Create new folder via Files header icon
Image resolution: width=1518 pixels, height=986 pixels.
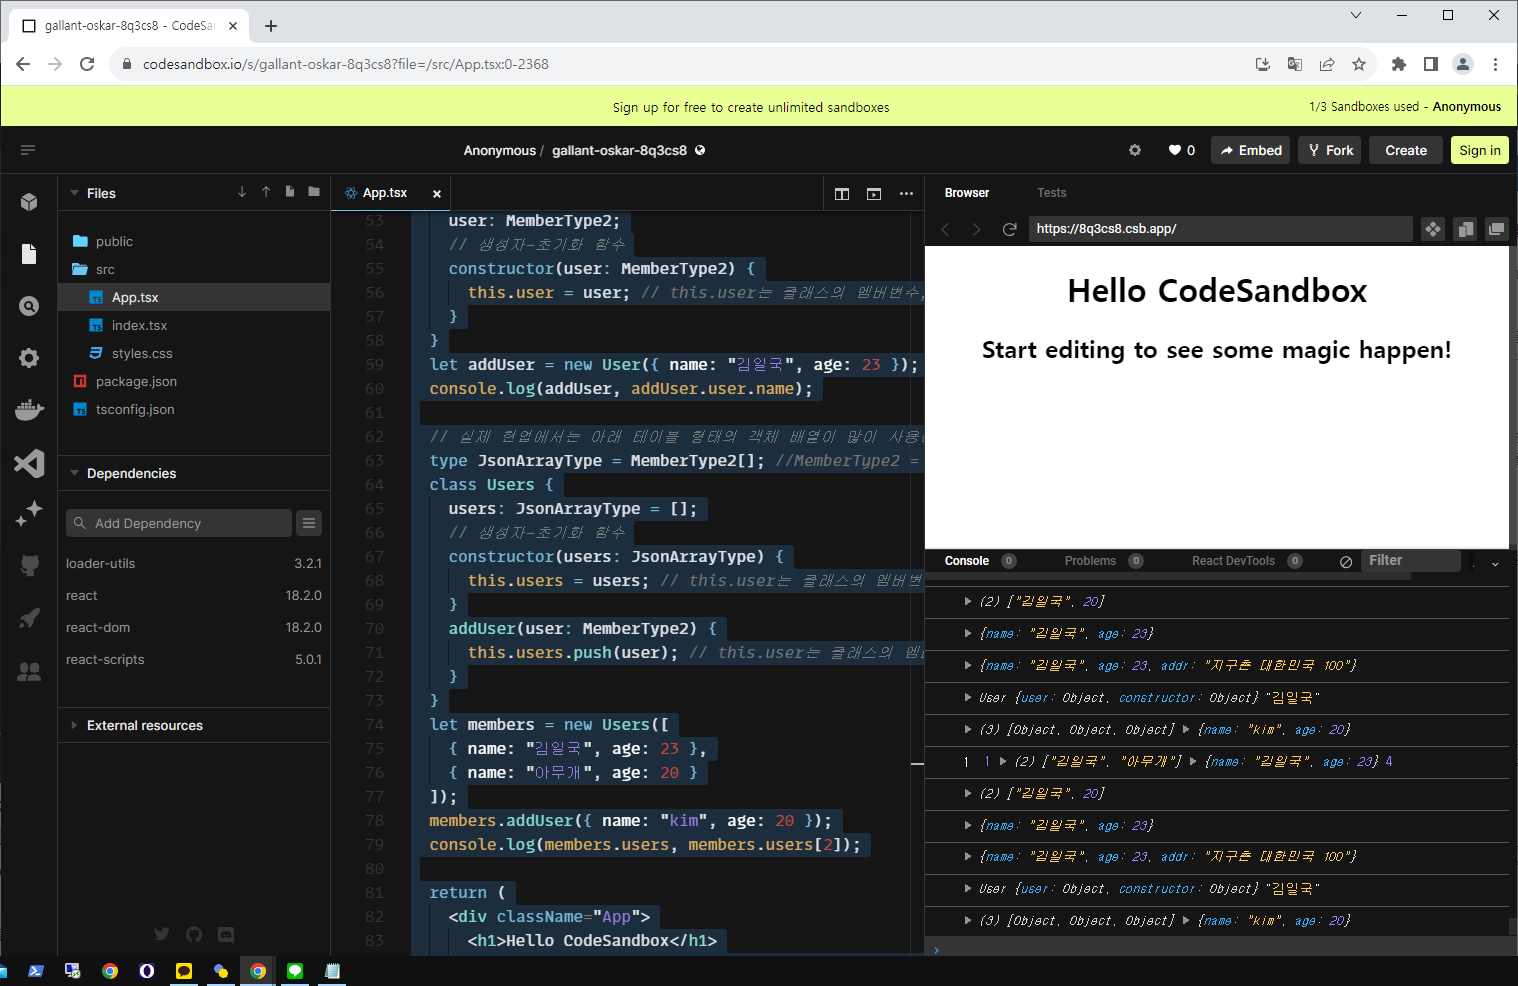point(314,192)
